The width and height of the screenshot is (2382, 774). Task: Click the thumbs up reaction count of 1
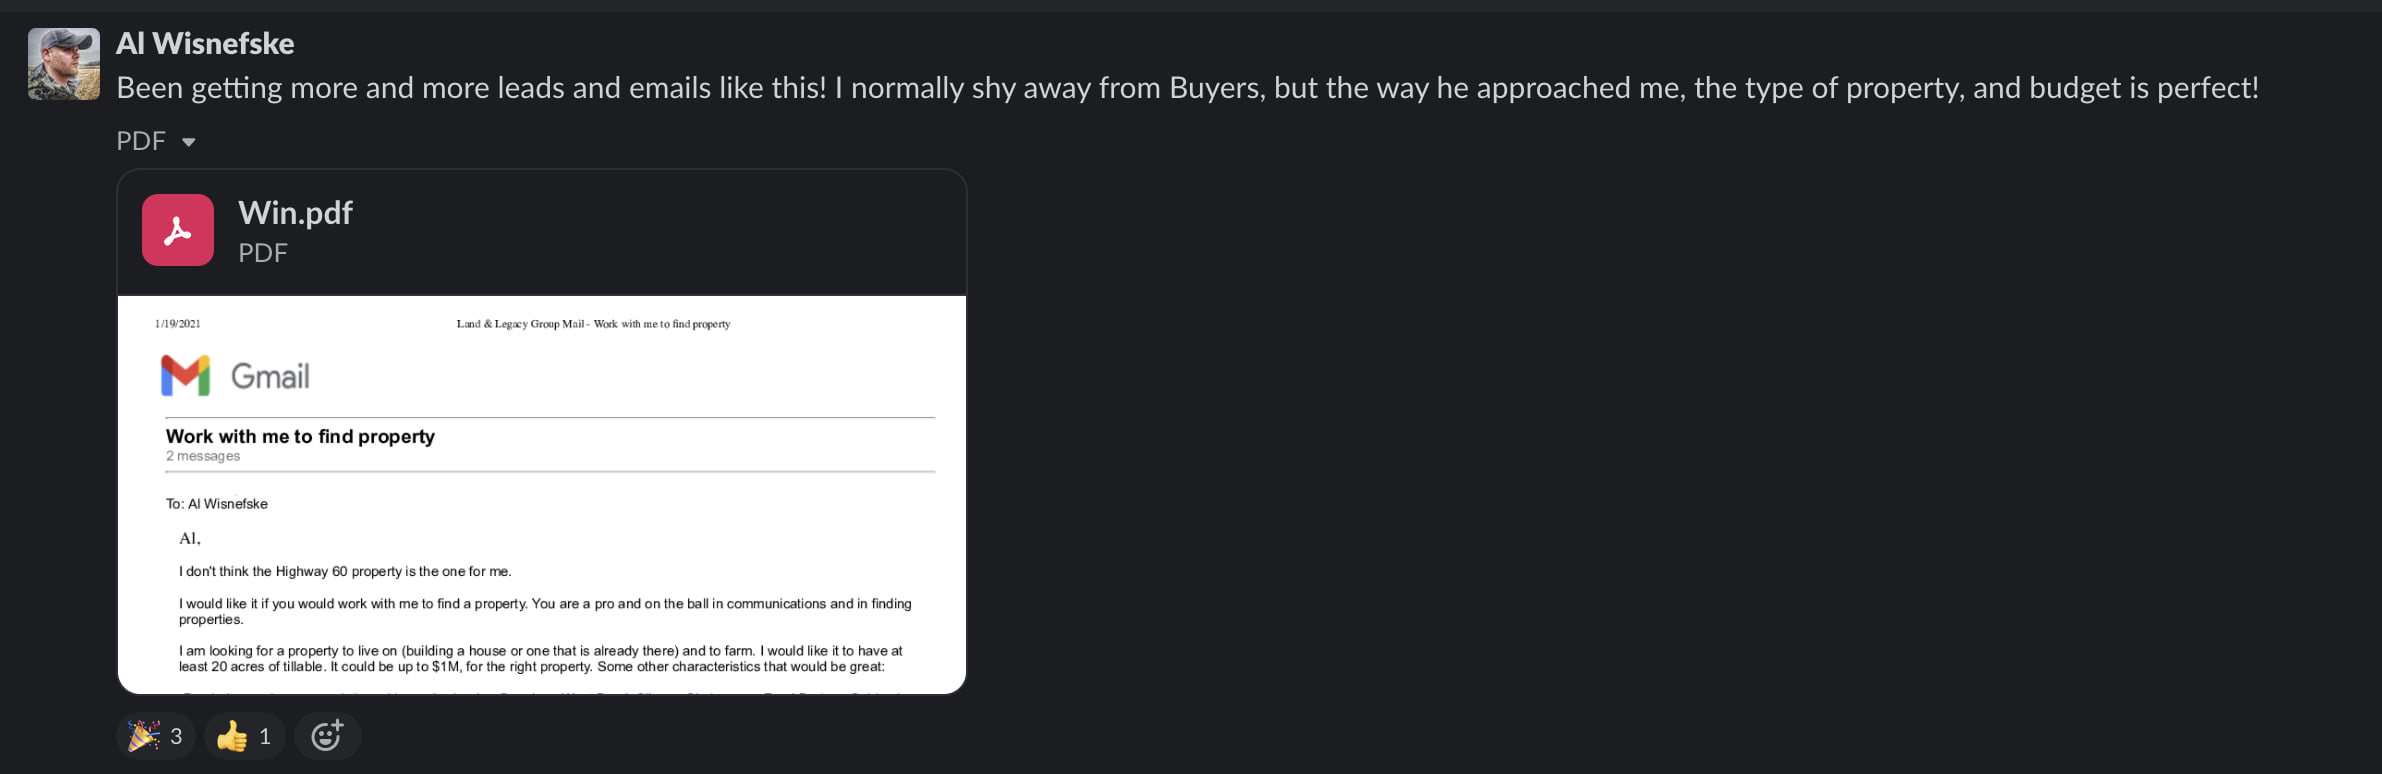tap(265, 737)
